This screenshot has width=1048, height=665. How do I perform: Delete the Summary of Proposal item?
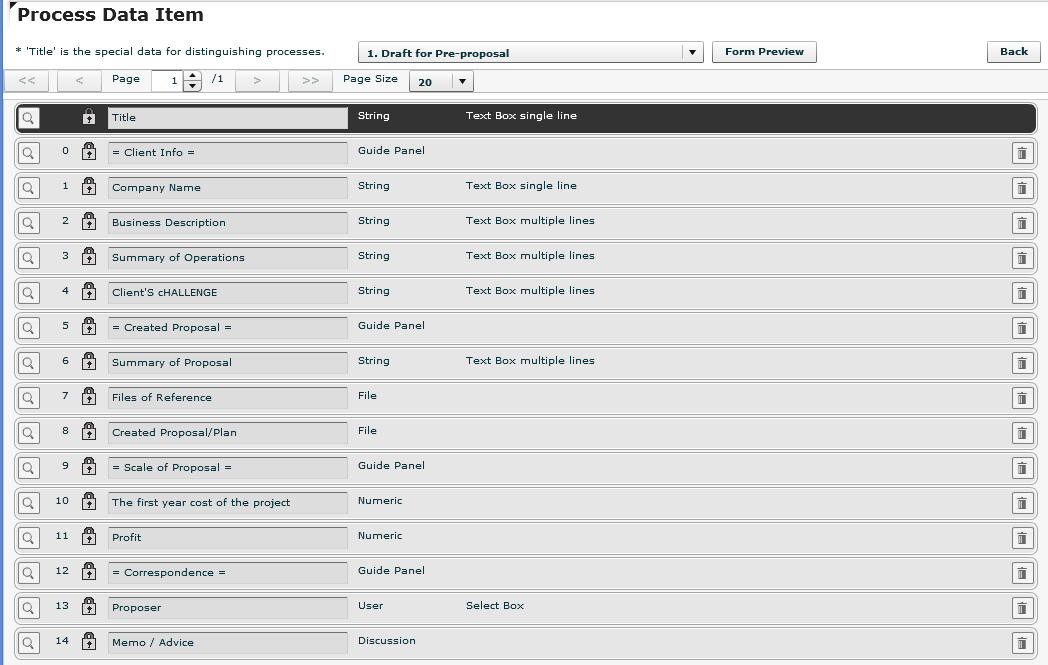[1022, 364]
